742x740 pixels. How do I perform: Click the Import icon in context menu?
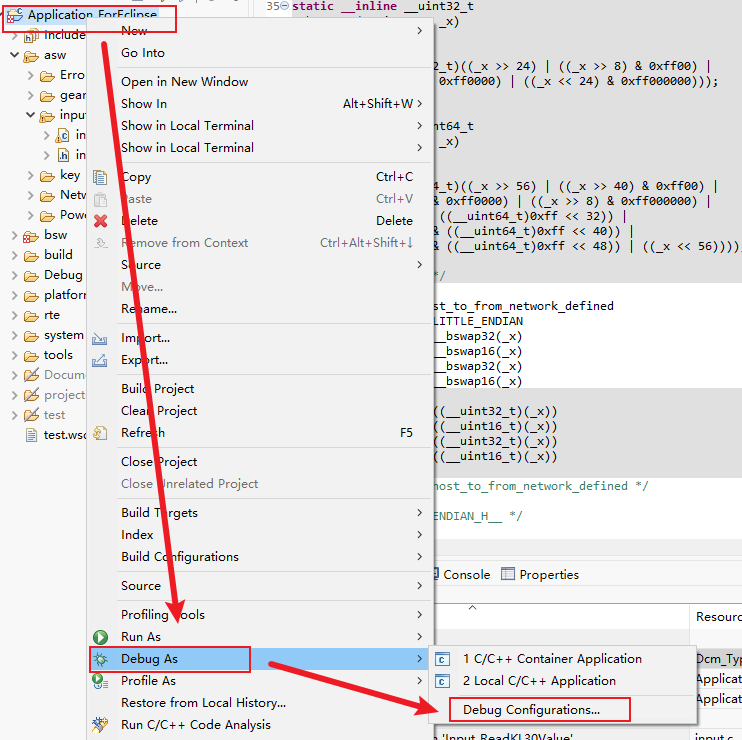(99, 338)
